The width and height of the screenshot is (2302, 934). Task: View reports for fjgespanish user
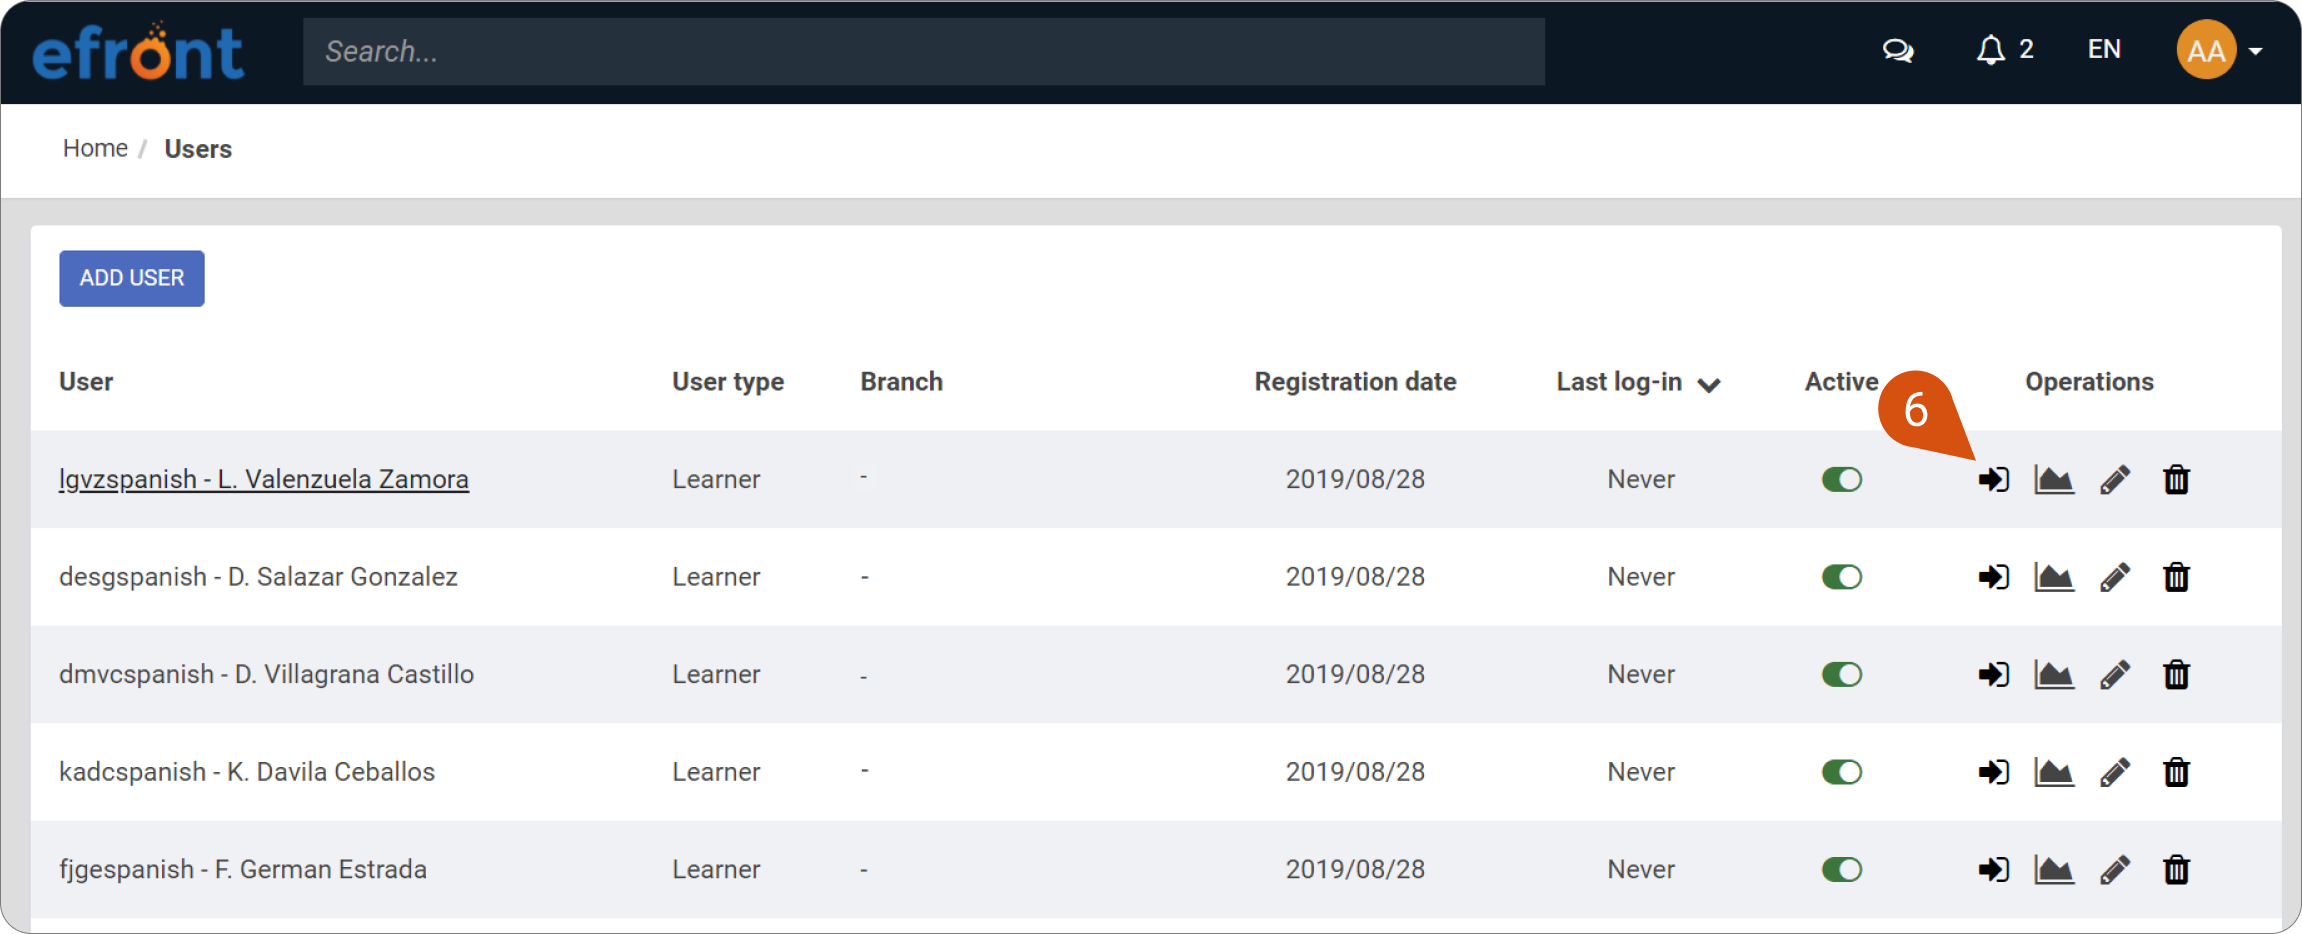(x=2054, y=870)
